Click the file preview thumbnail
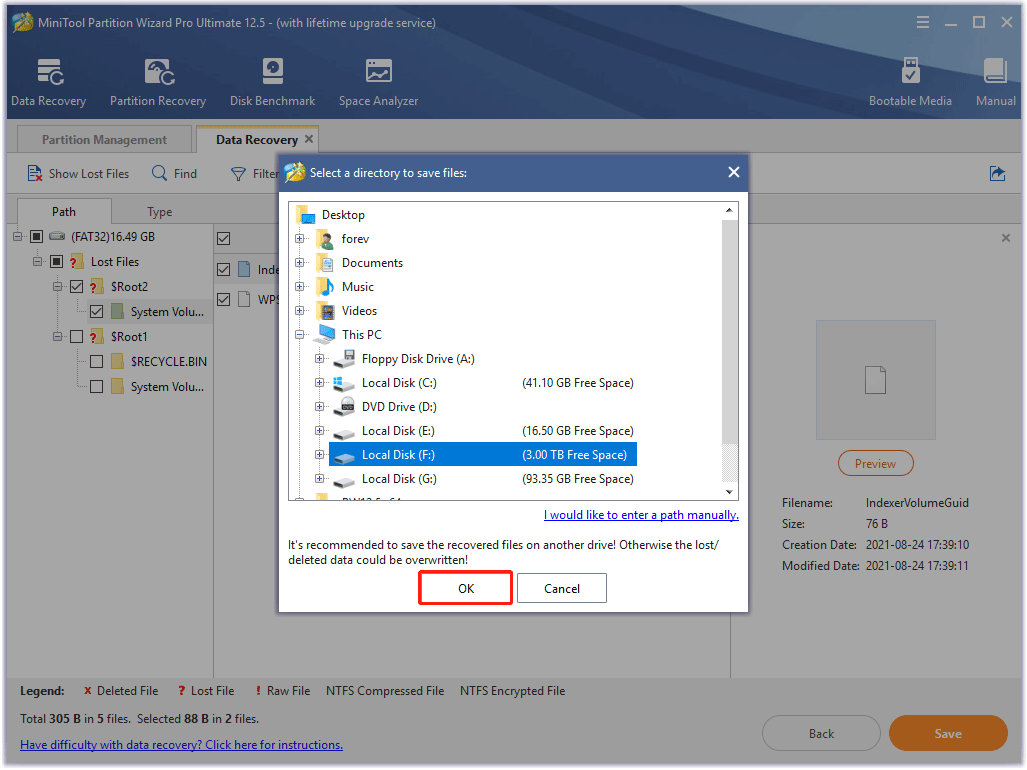The height and width of the screenshot is (770, 1027). [875, 380]
